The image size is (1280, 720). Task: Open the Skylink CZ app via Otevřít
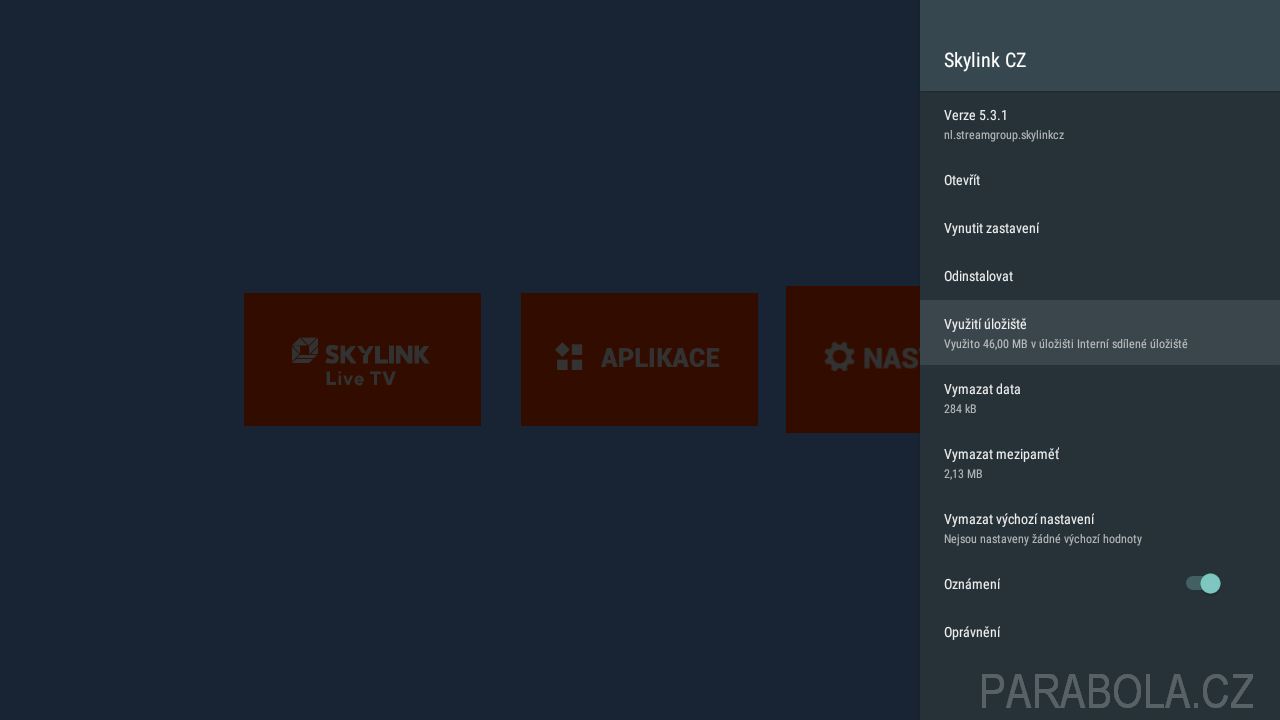click(1100, 180)
